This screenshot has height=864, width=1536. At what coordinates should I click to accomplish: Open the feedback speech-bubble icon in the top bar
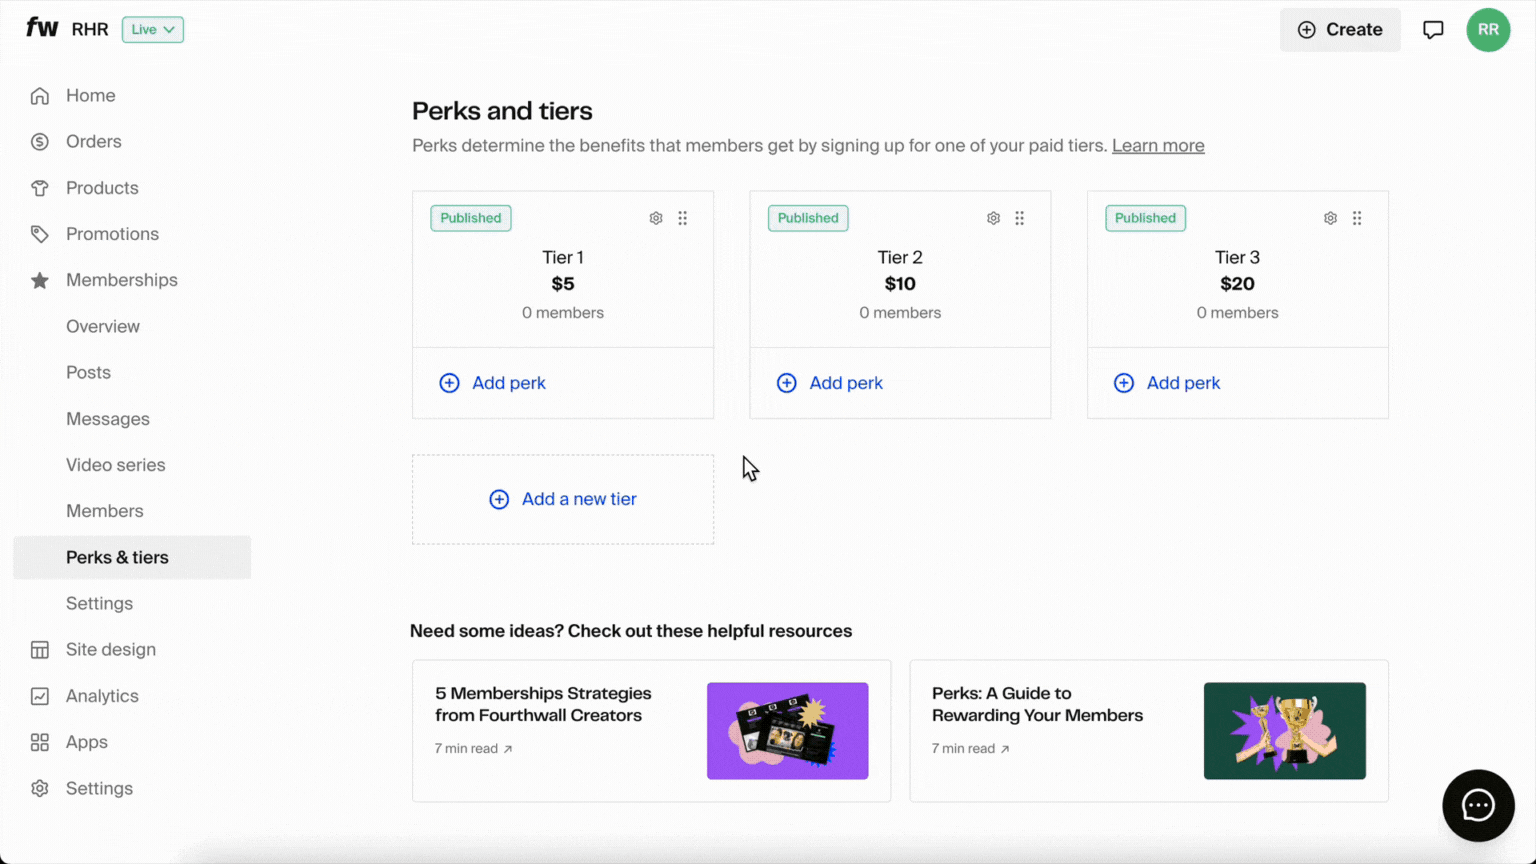[1433, 29]
